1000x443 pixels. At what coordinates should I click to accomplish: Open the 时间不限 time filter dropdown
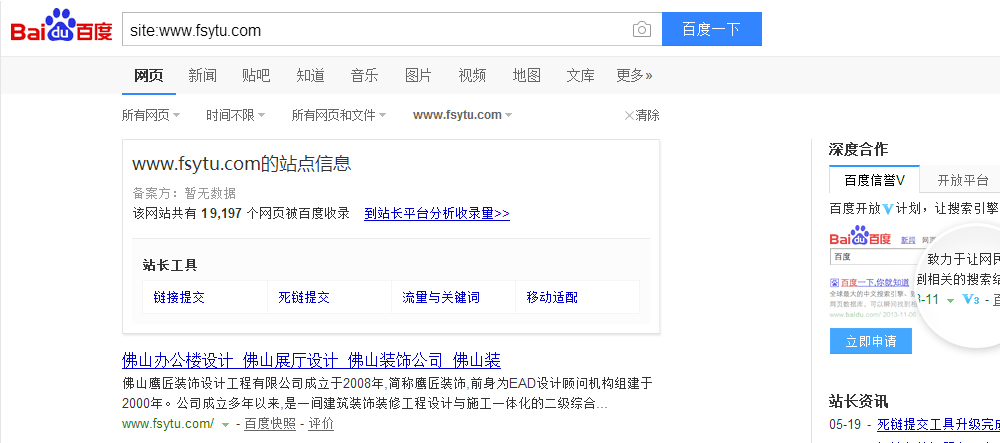(x=235, y=115)
